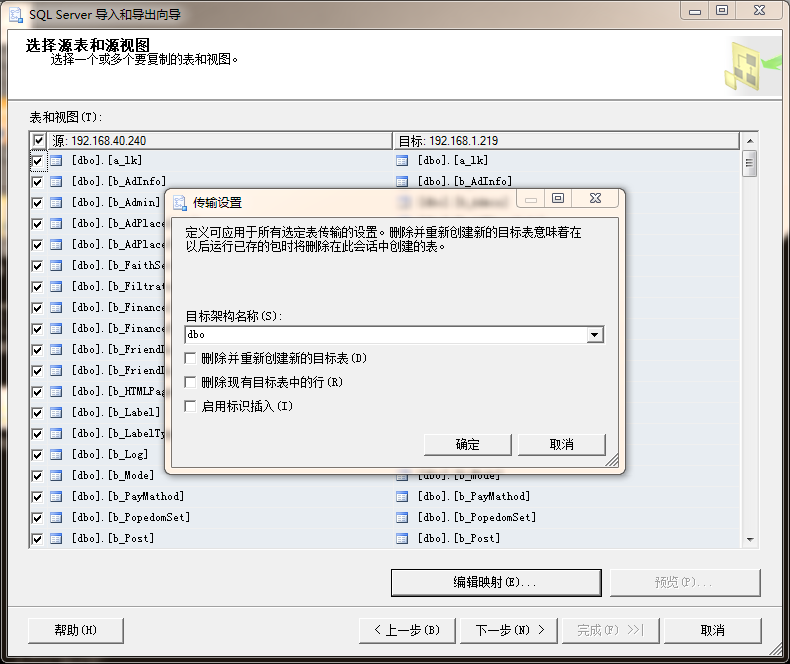
Task: Click the table icon beside source [dbo].[b_AdInfo]
Action: 56,182
